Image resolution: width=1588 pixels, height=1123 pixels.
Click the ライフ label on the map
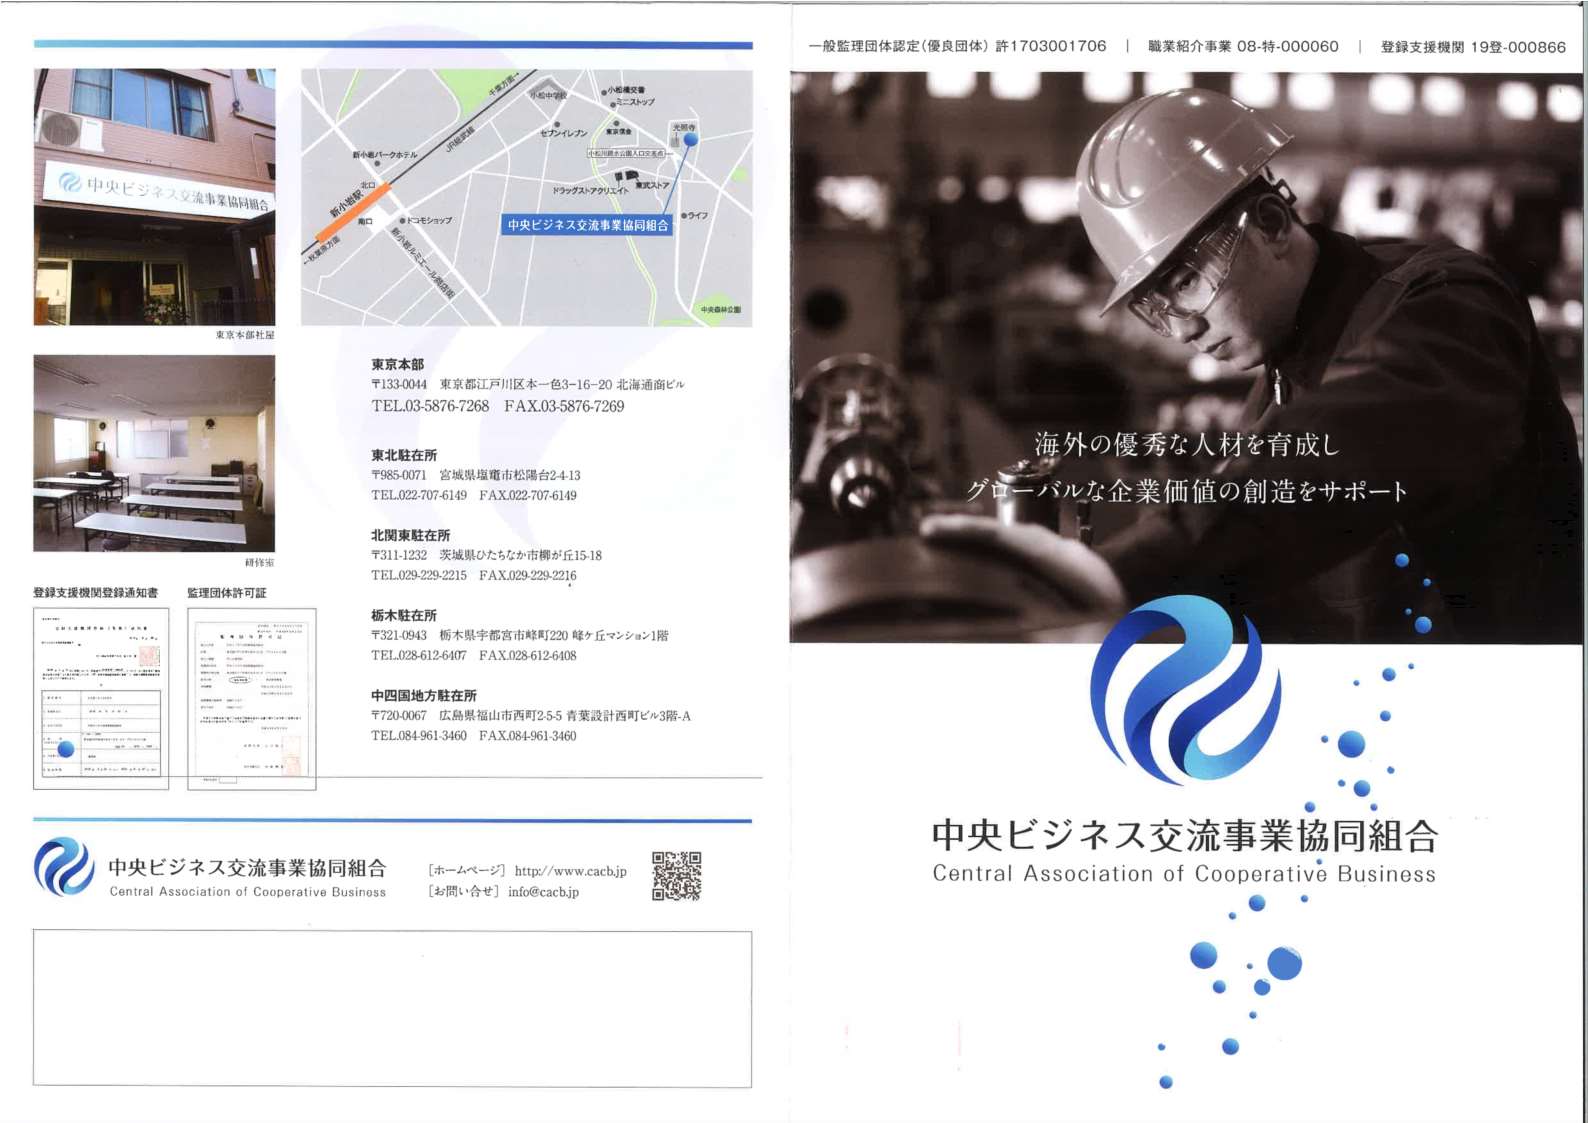click(x=698, y=215)
